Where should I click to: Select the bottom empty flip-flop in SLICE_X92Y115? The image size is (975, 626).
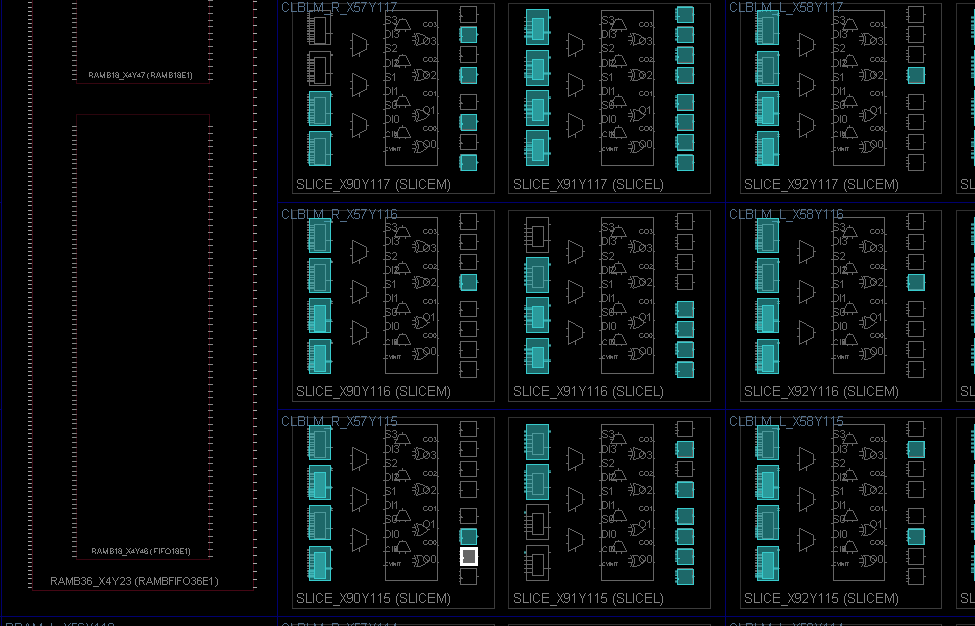[x=916, y=576]
